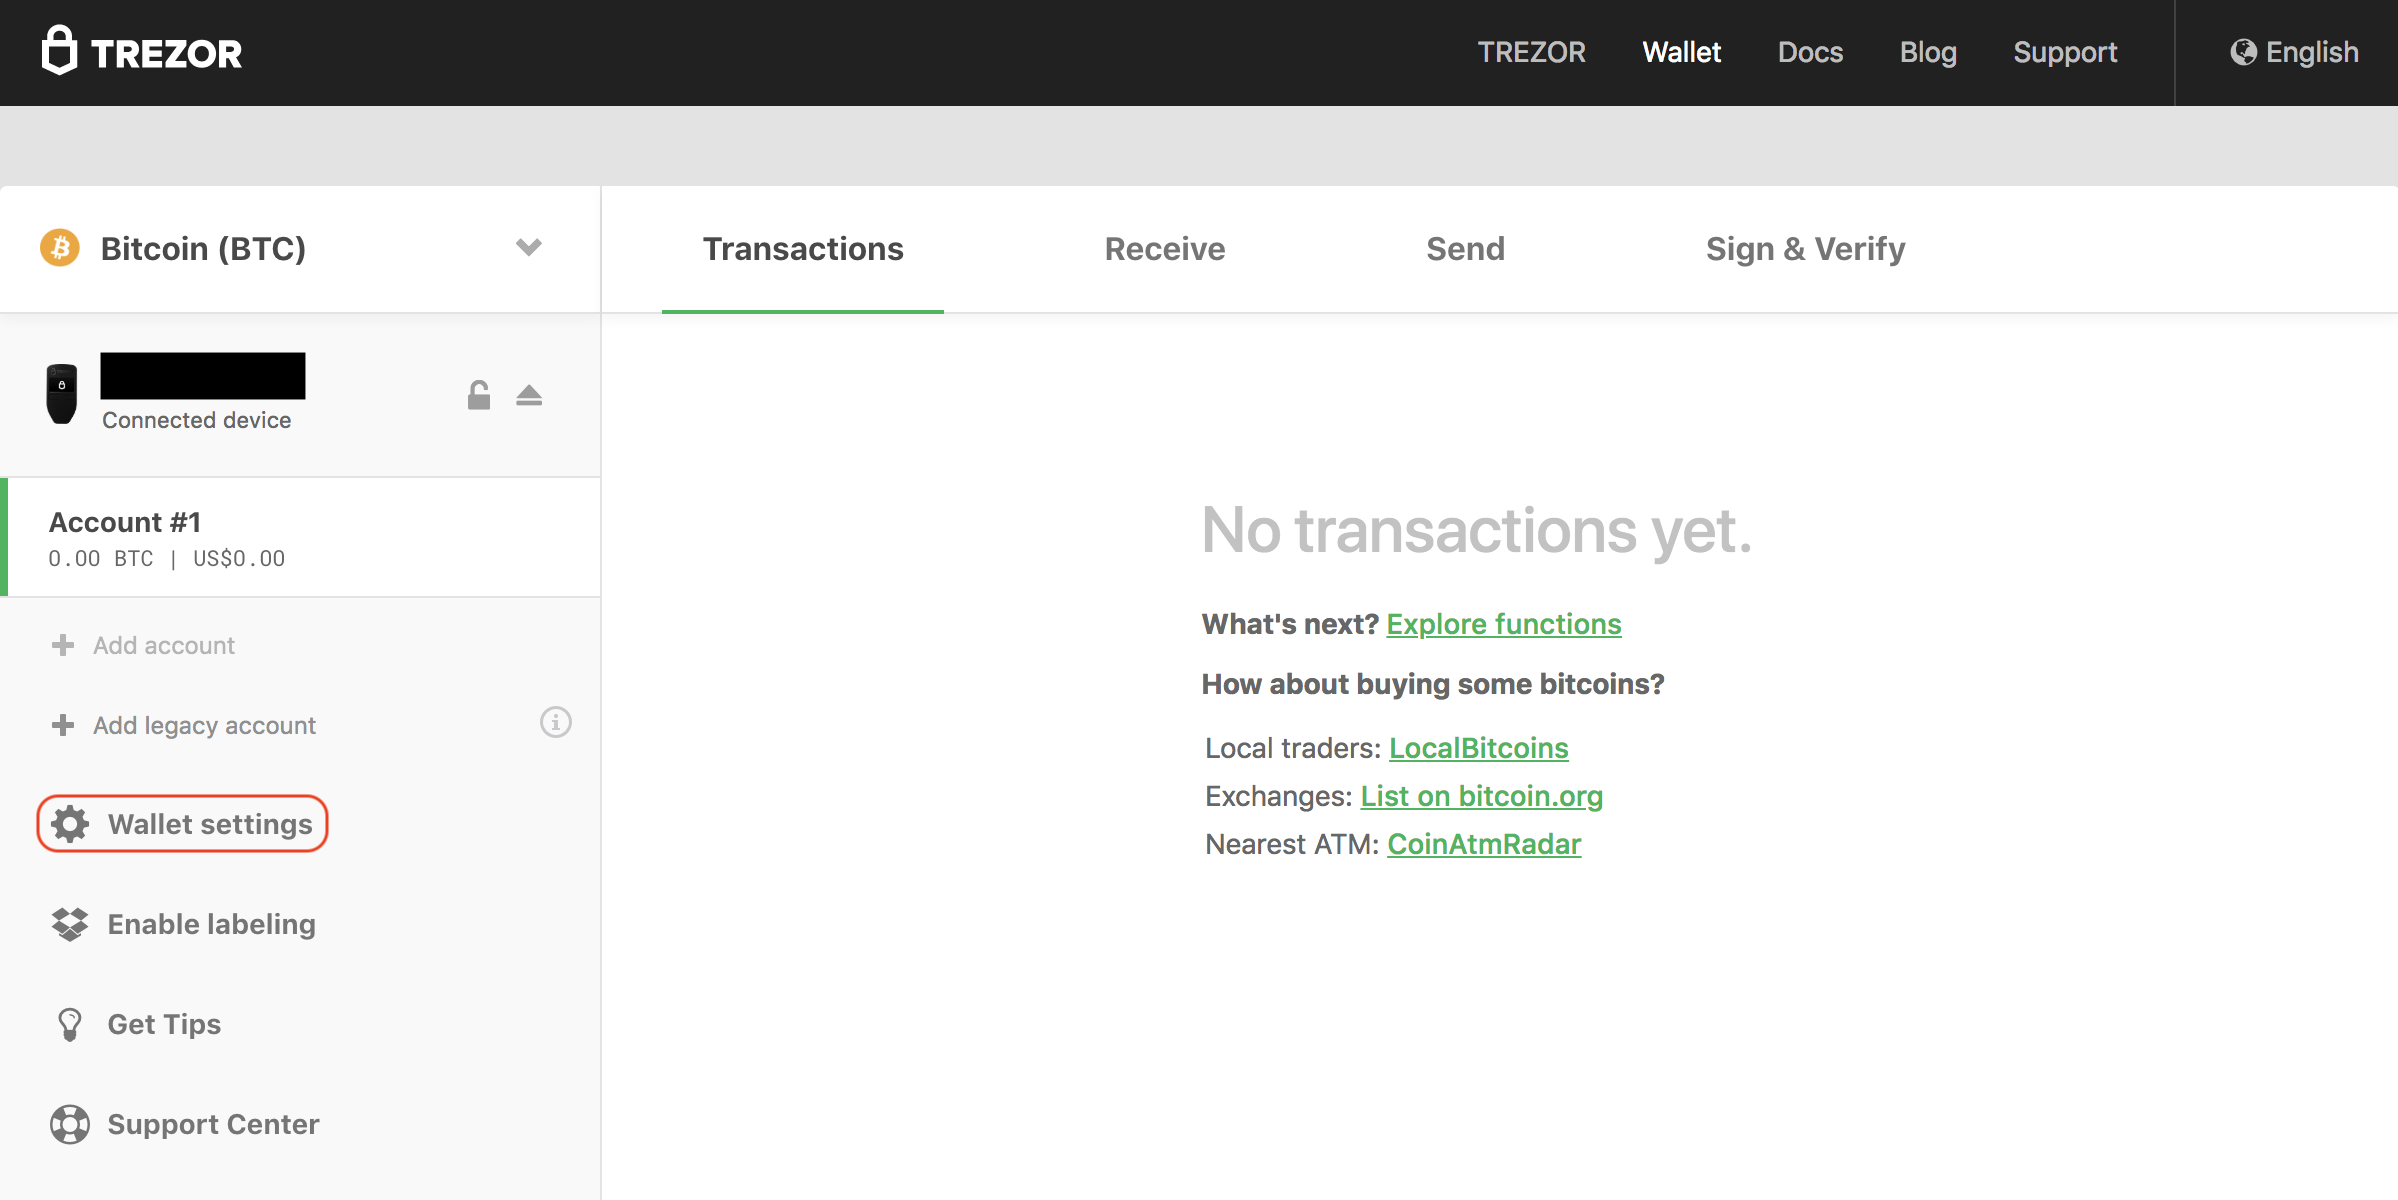Click the Bitcoin coin icon
This screenshot has height=1200, width=2398.
tap(60, 247)
